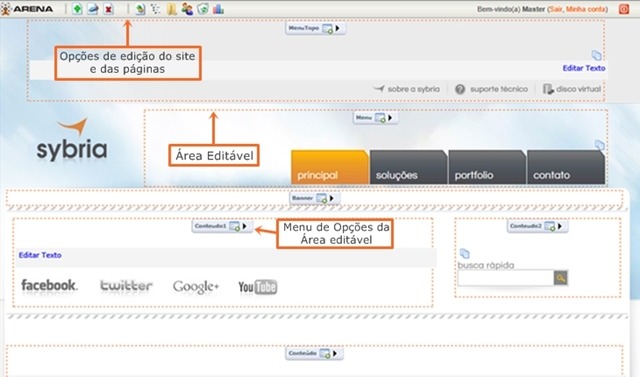This screenshot has height=377, width=640.
Task: Expand the Conteúdo options arrow
Action: pyautogui.click(x=335, y=354)
